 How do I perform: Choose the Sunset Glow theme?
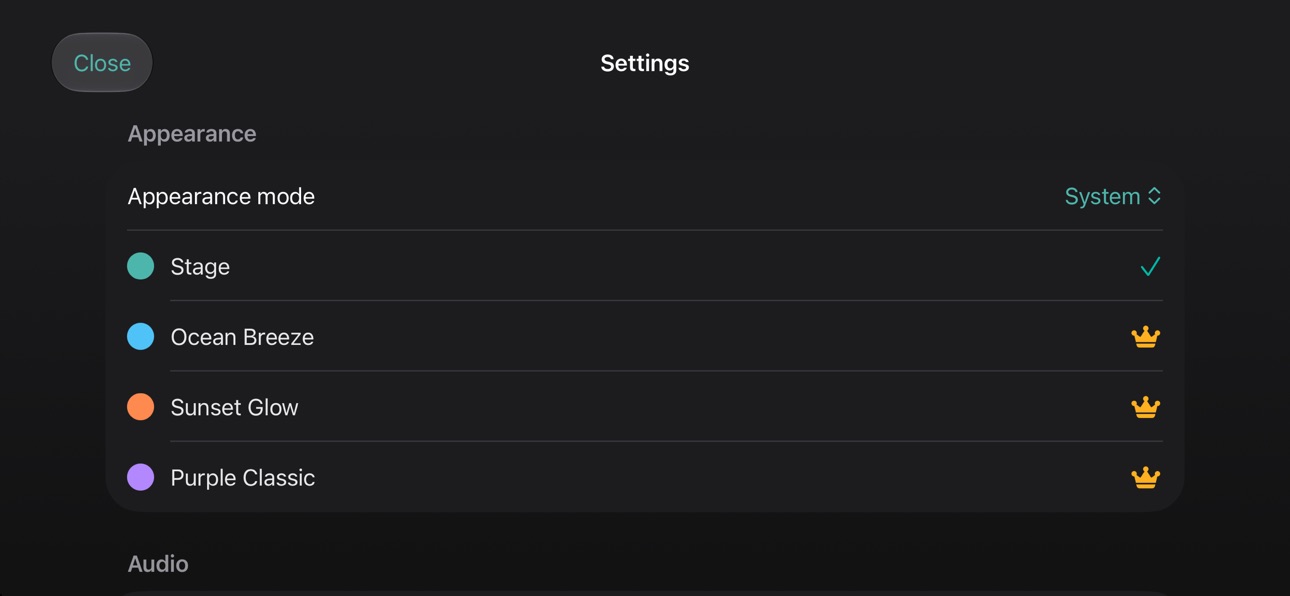coord(645,407)
